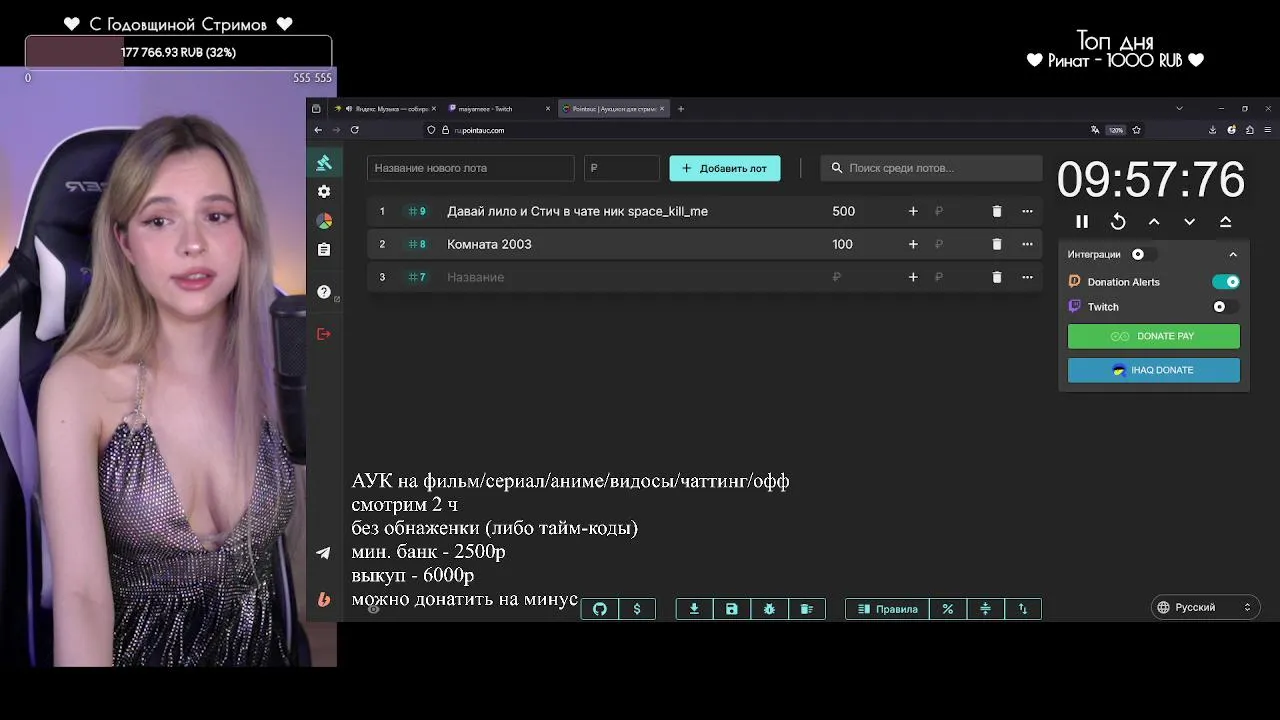This screenshot has height=720, width=1280.
Task: Open the clipboard history icon in sidebar
Action: (x=324, y=250)
